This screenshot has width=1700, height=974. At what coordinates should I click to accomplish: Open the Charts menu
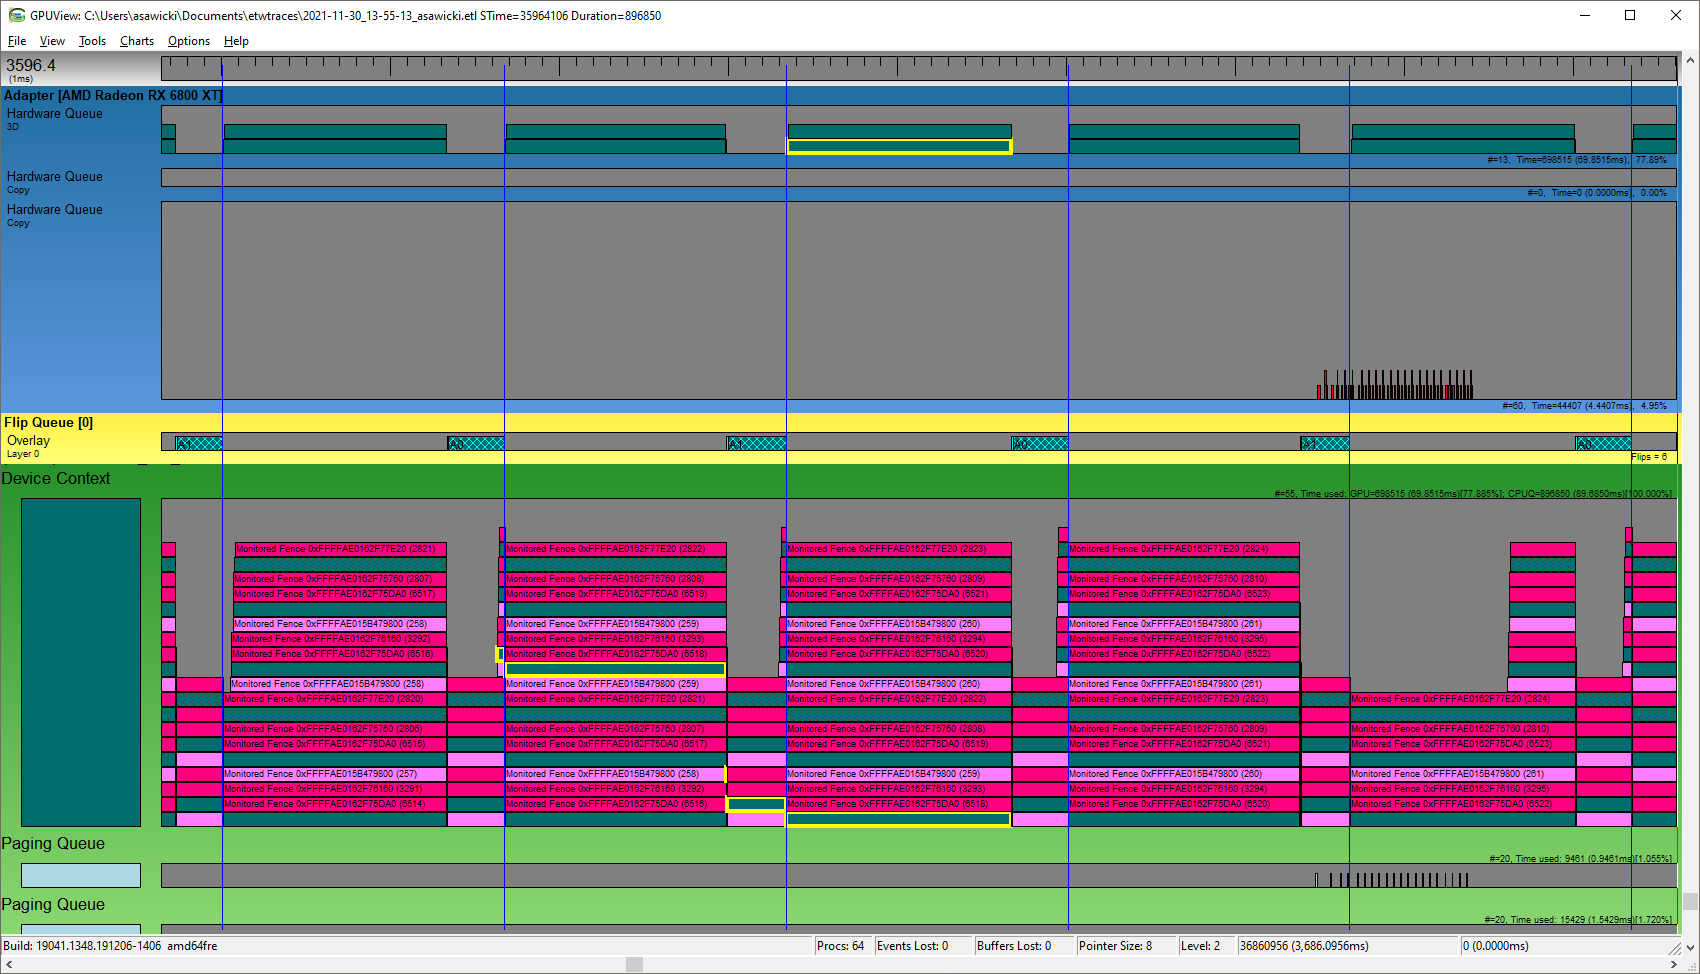click(x=136, y=41)
